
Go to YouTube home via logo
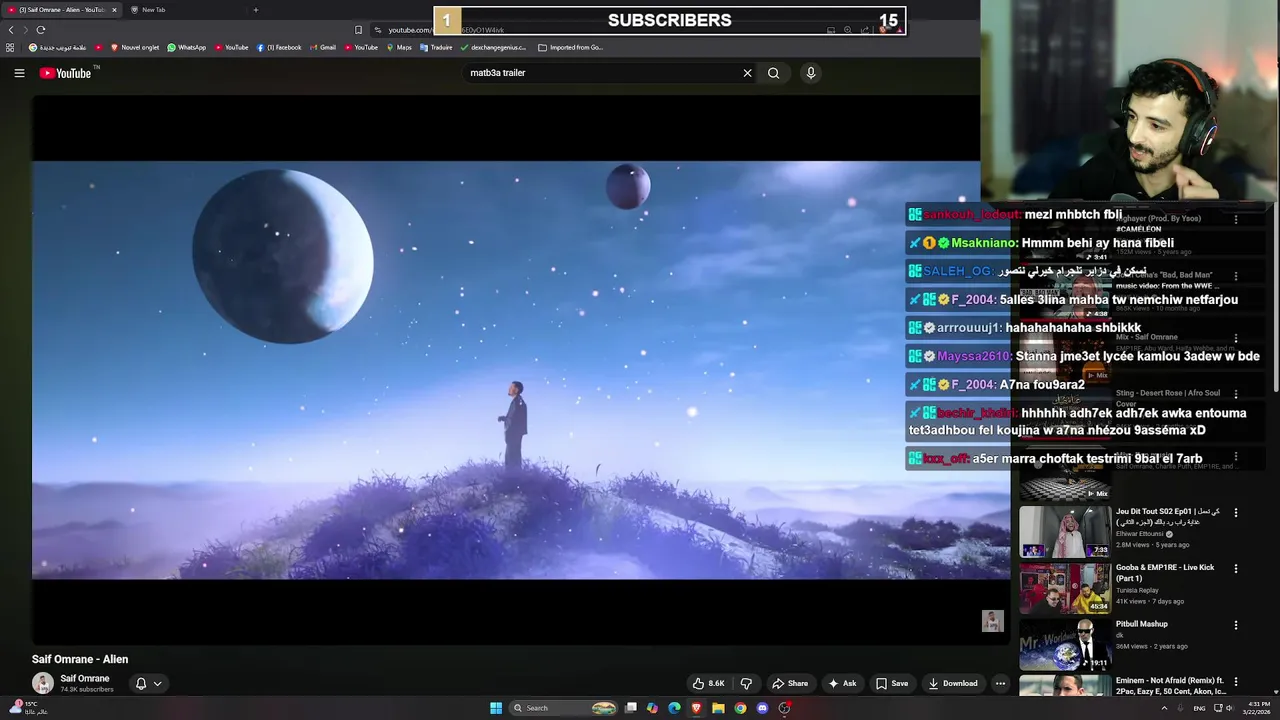point(65,73)
